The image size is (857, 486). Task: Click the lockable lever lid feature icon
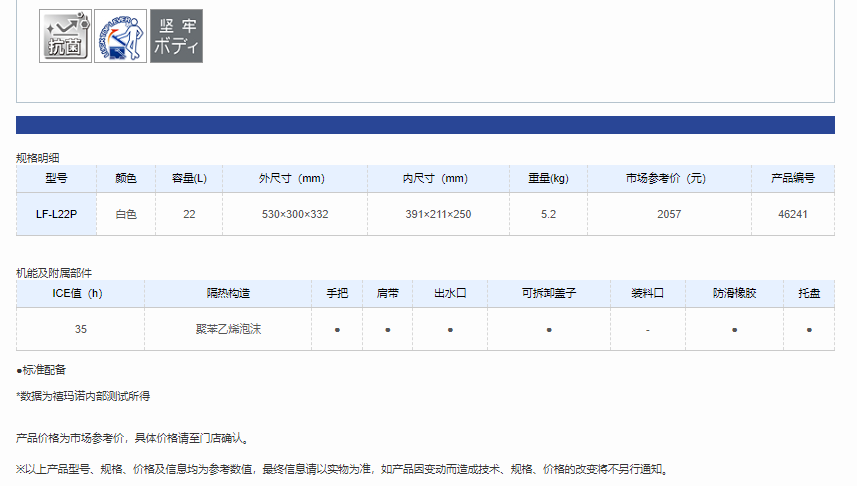coord(120,36)
